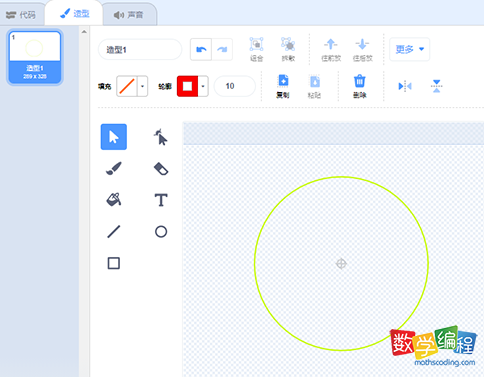Switch to the 代码 (Code) tab
The image size is (484, 377).
[21, 15]
